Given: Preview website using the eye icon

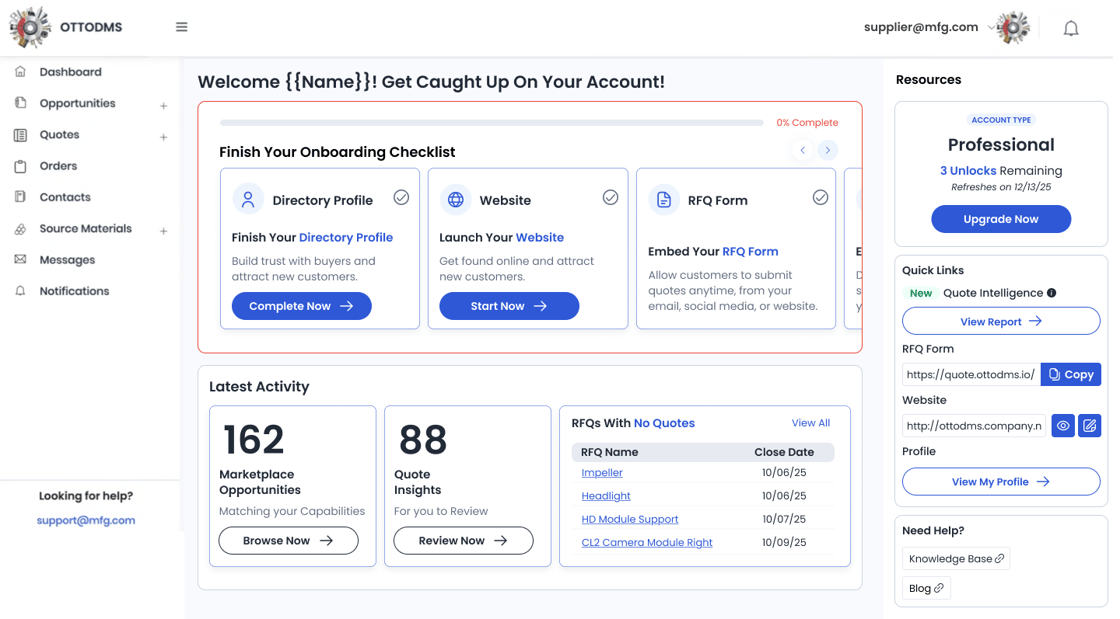Looking at the screenshot, I should pos(1062,426).
